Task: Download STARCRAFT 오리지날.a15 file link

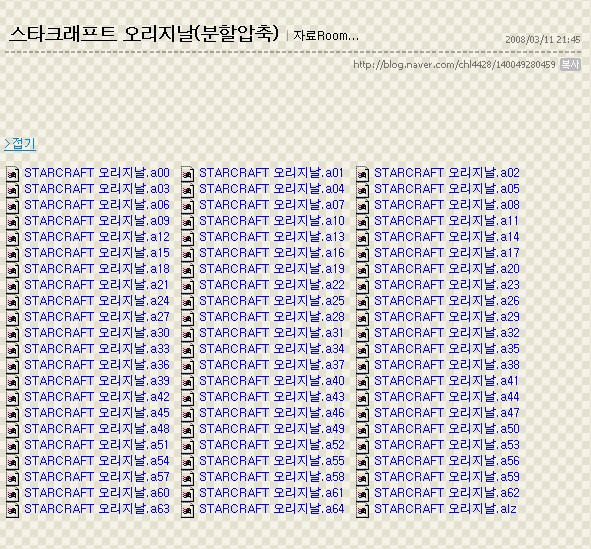Action: click(97, 252)
